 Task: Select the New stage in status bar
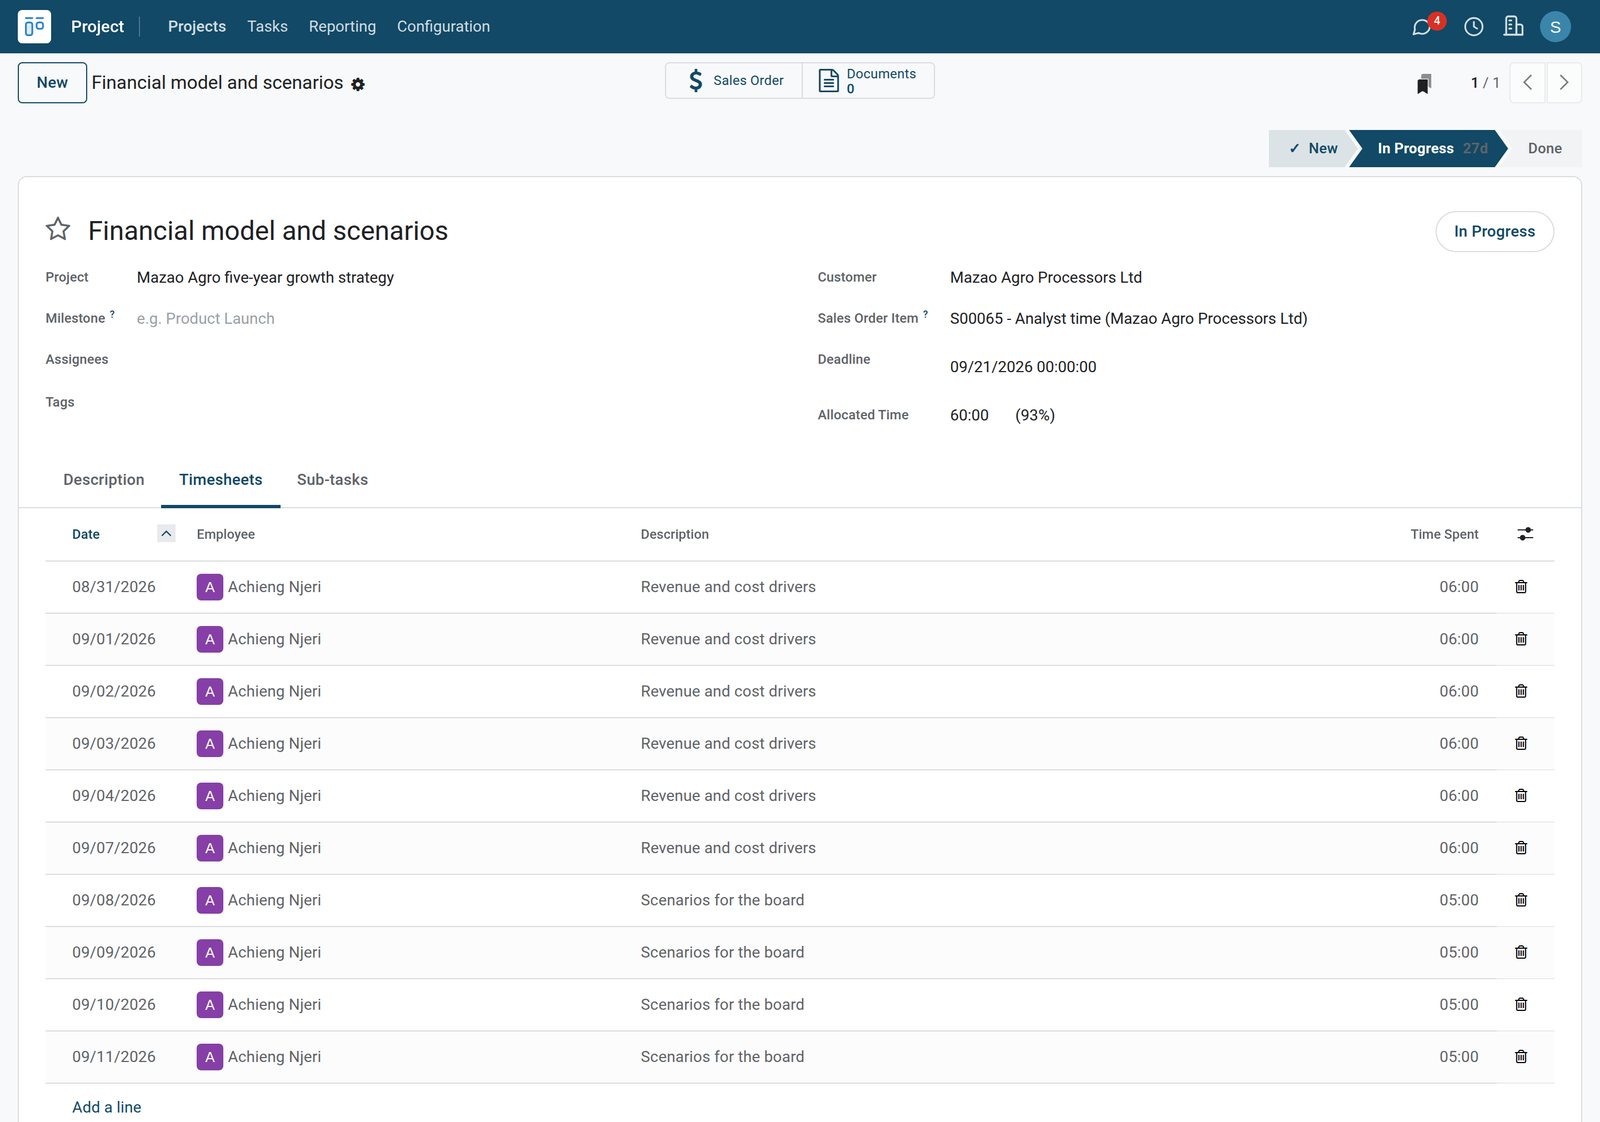pyautogui.click(x=1311, y=149)
